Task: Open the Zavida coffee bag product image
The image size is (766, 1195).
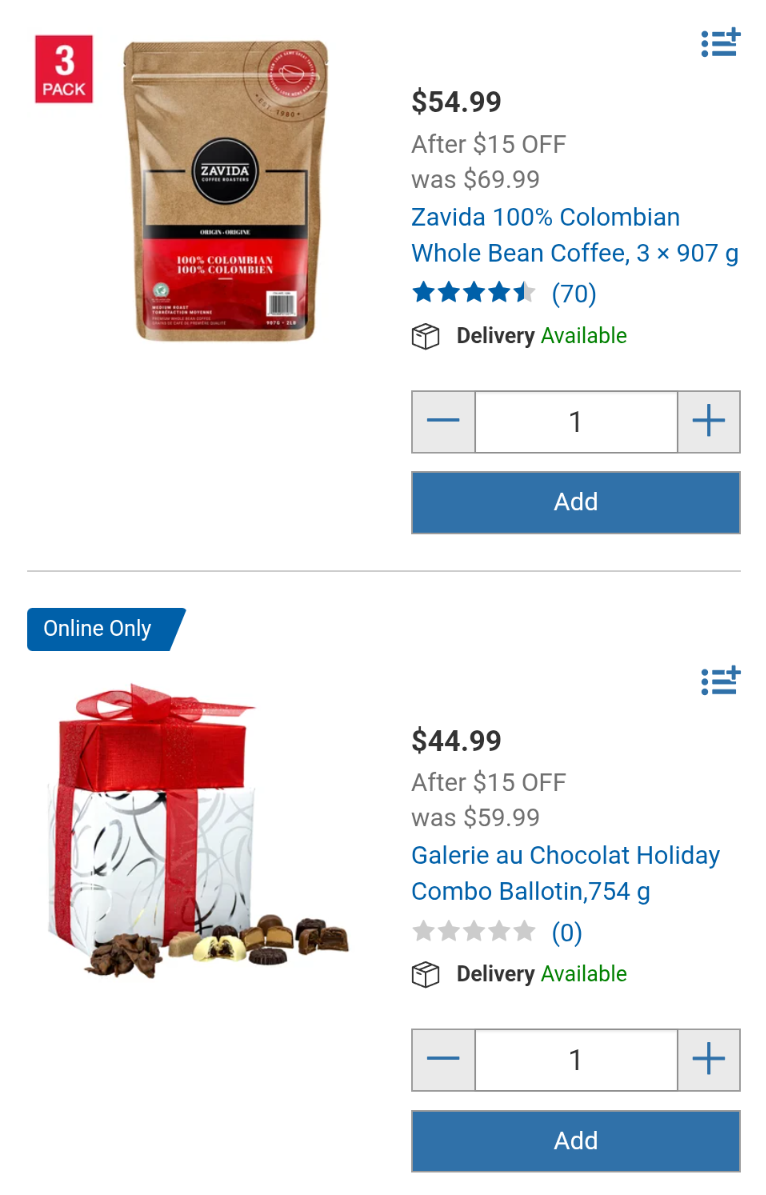Action: [x=226, y=191]
